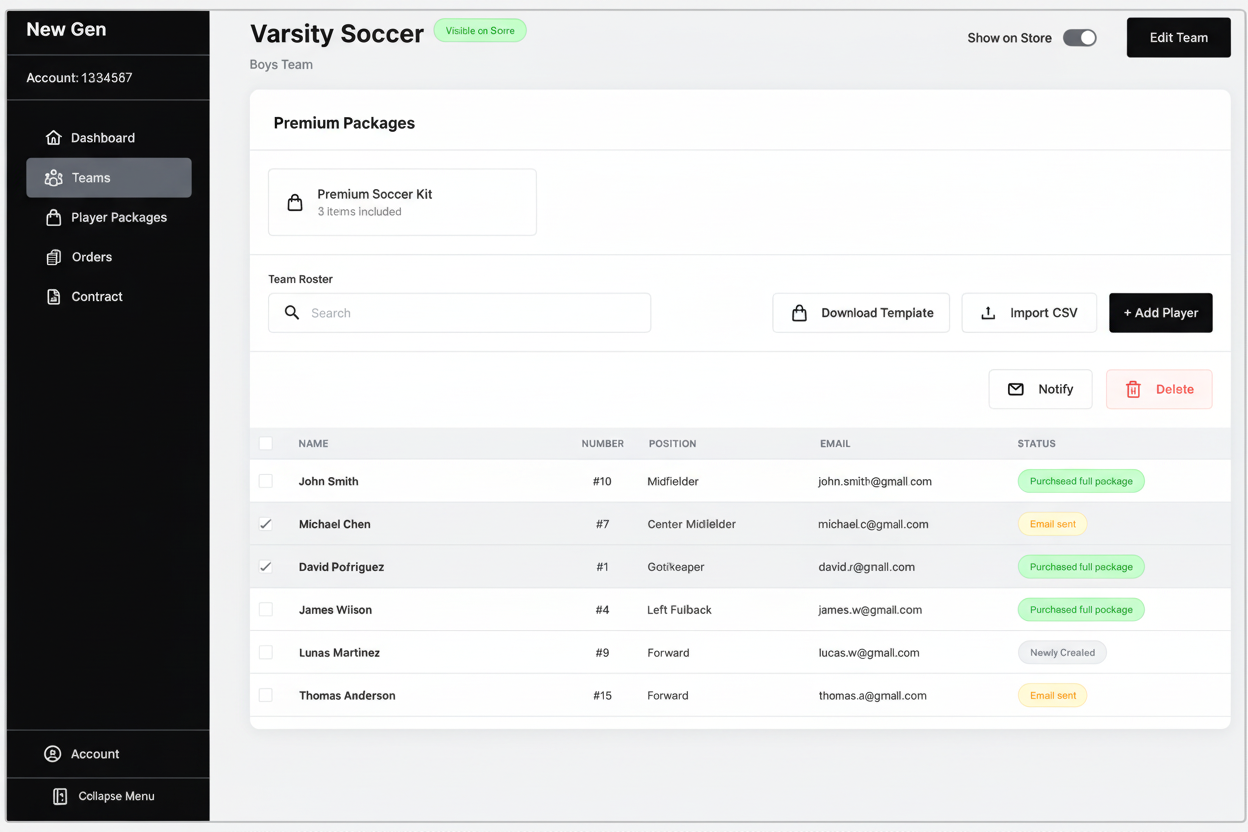Uncheck Michael Chen's row checkbox
This screenshot has width=1248, height=832.
[266, 524]
